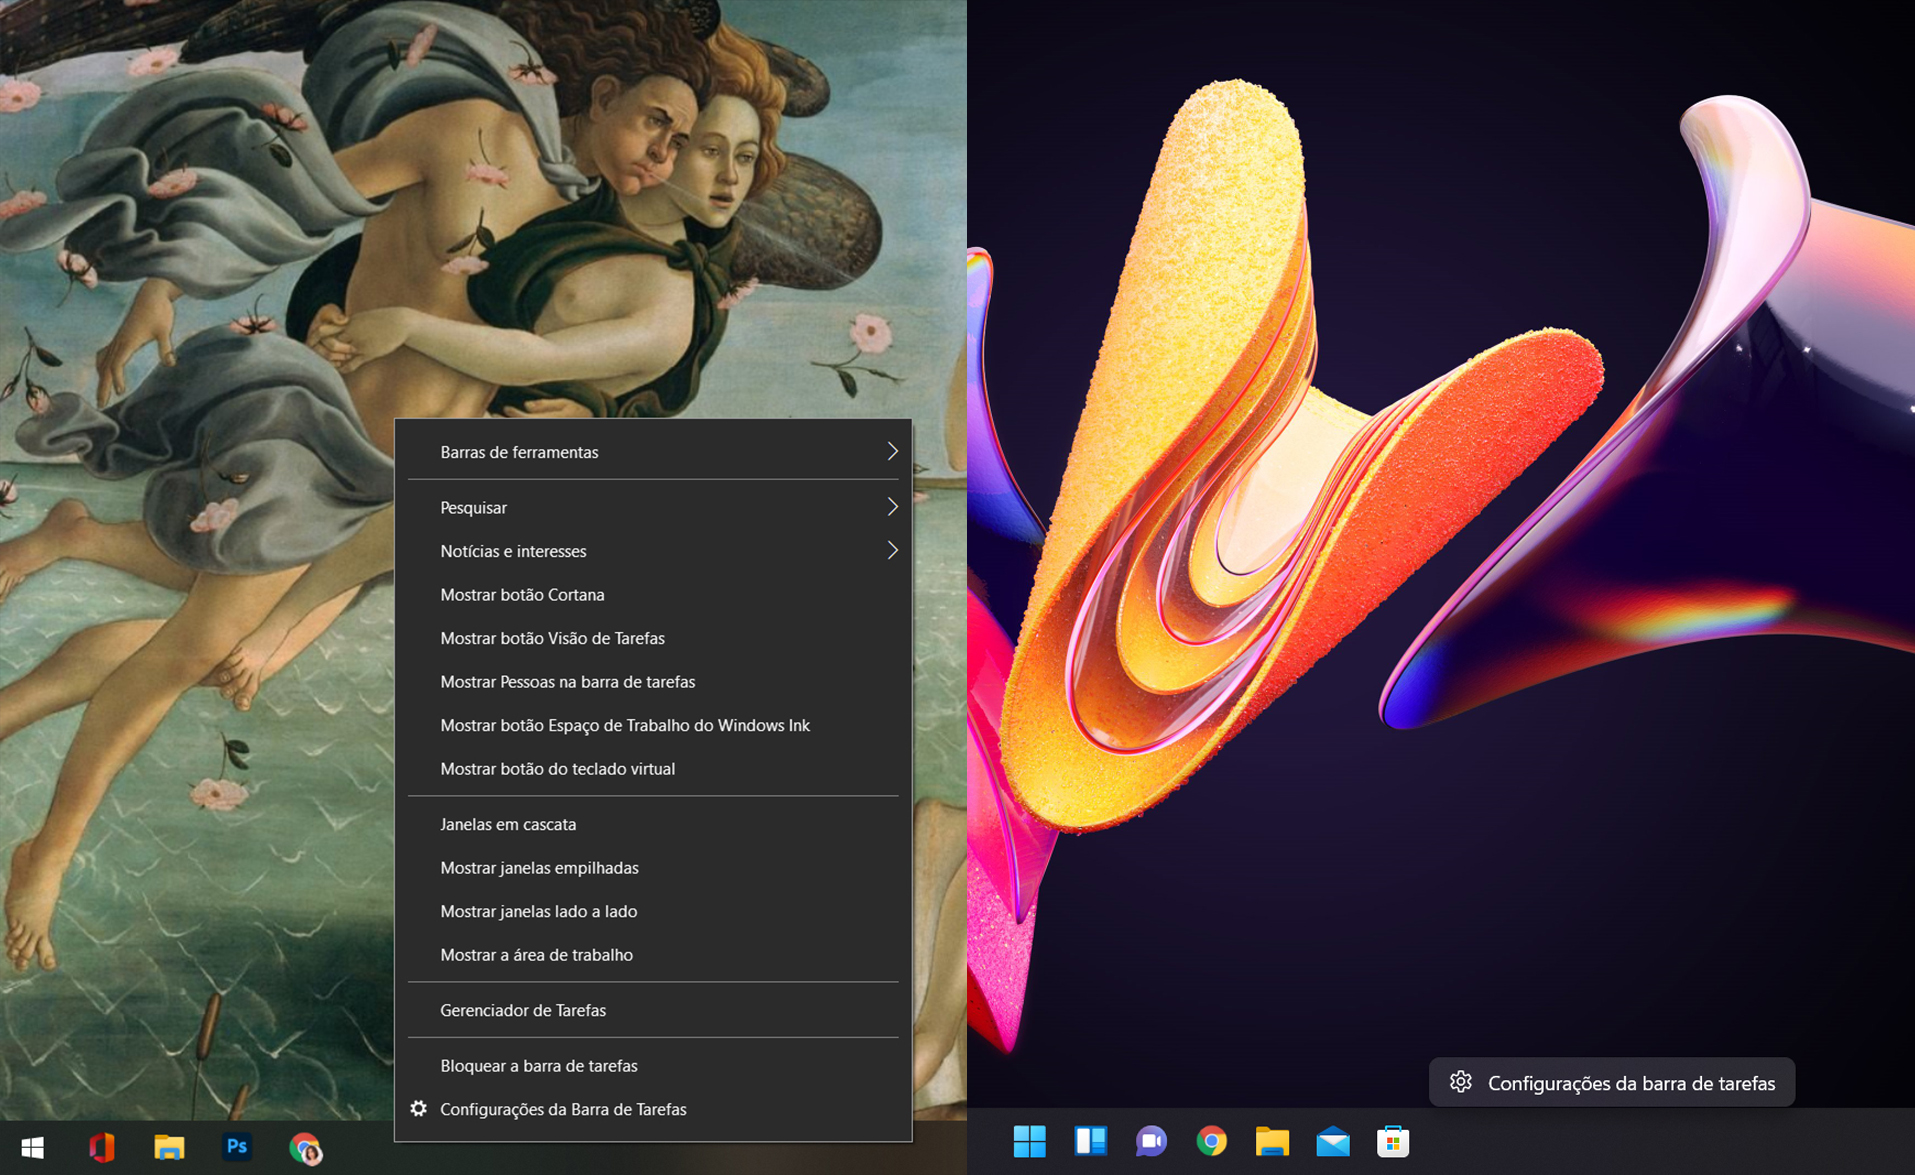Open Gerenciador de Tarefas

click(x=653, y=1010)
